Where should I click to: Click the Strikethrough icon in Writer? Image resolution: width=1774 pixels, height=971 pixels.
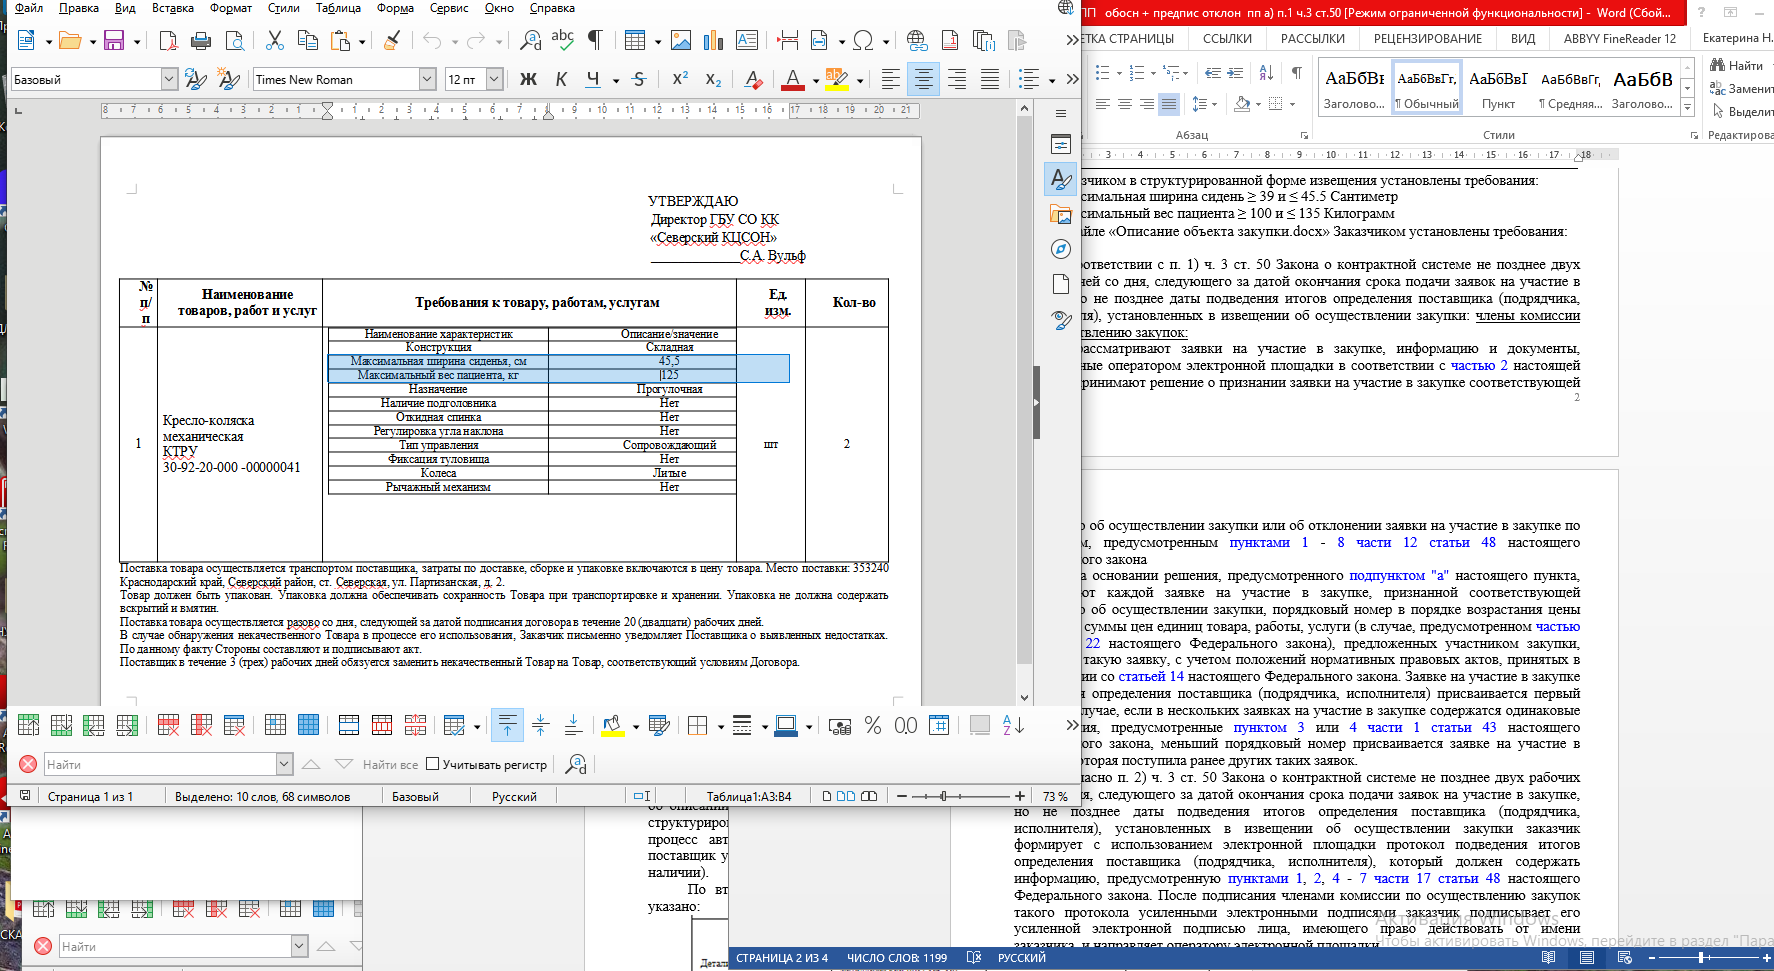pos(639,79)
